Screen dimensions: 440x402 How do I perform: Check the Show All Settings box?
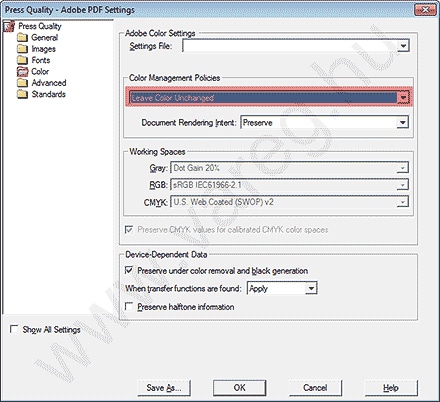[x=14, y=329]
